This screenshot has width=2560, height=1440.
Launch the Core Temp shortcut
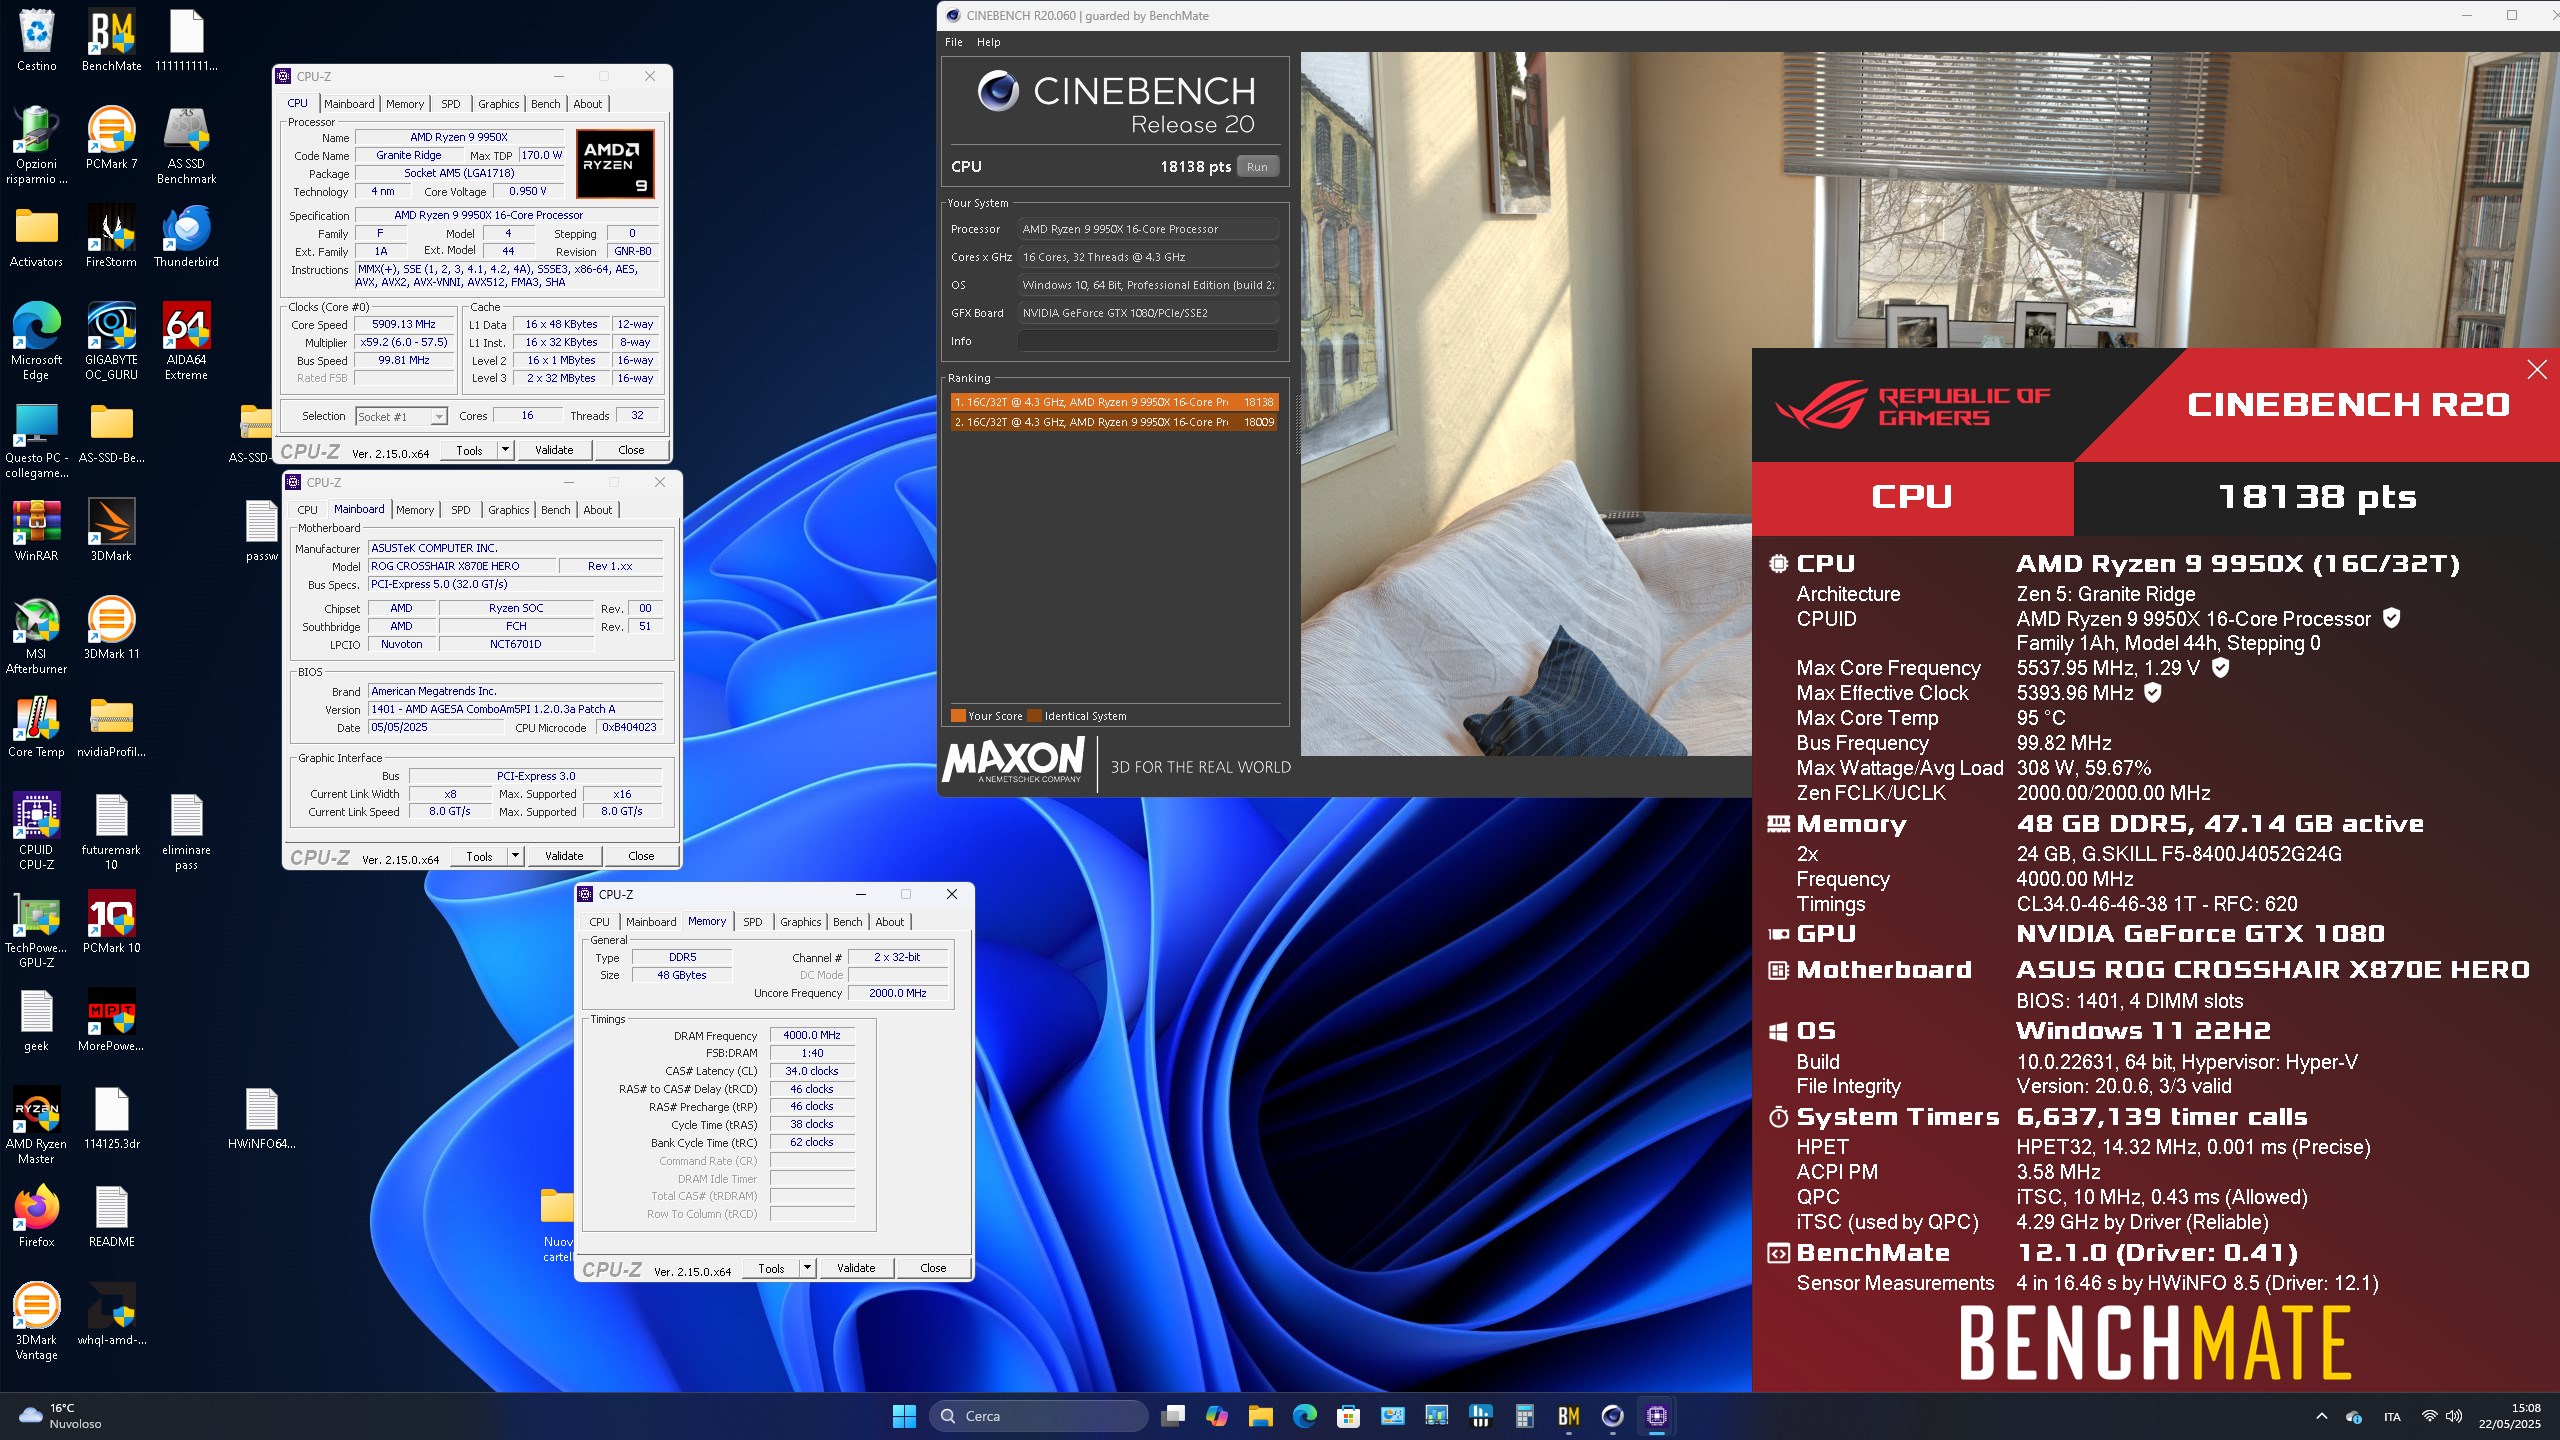pyautogui.click(x=37, y=726)
